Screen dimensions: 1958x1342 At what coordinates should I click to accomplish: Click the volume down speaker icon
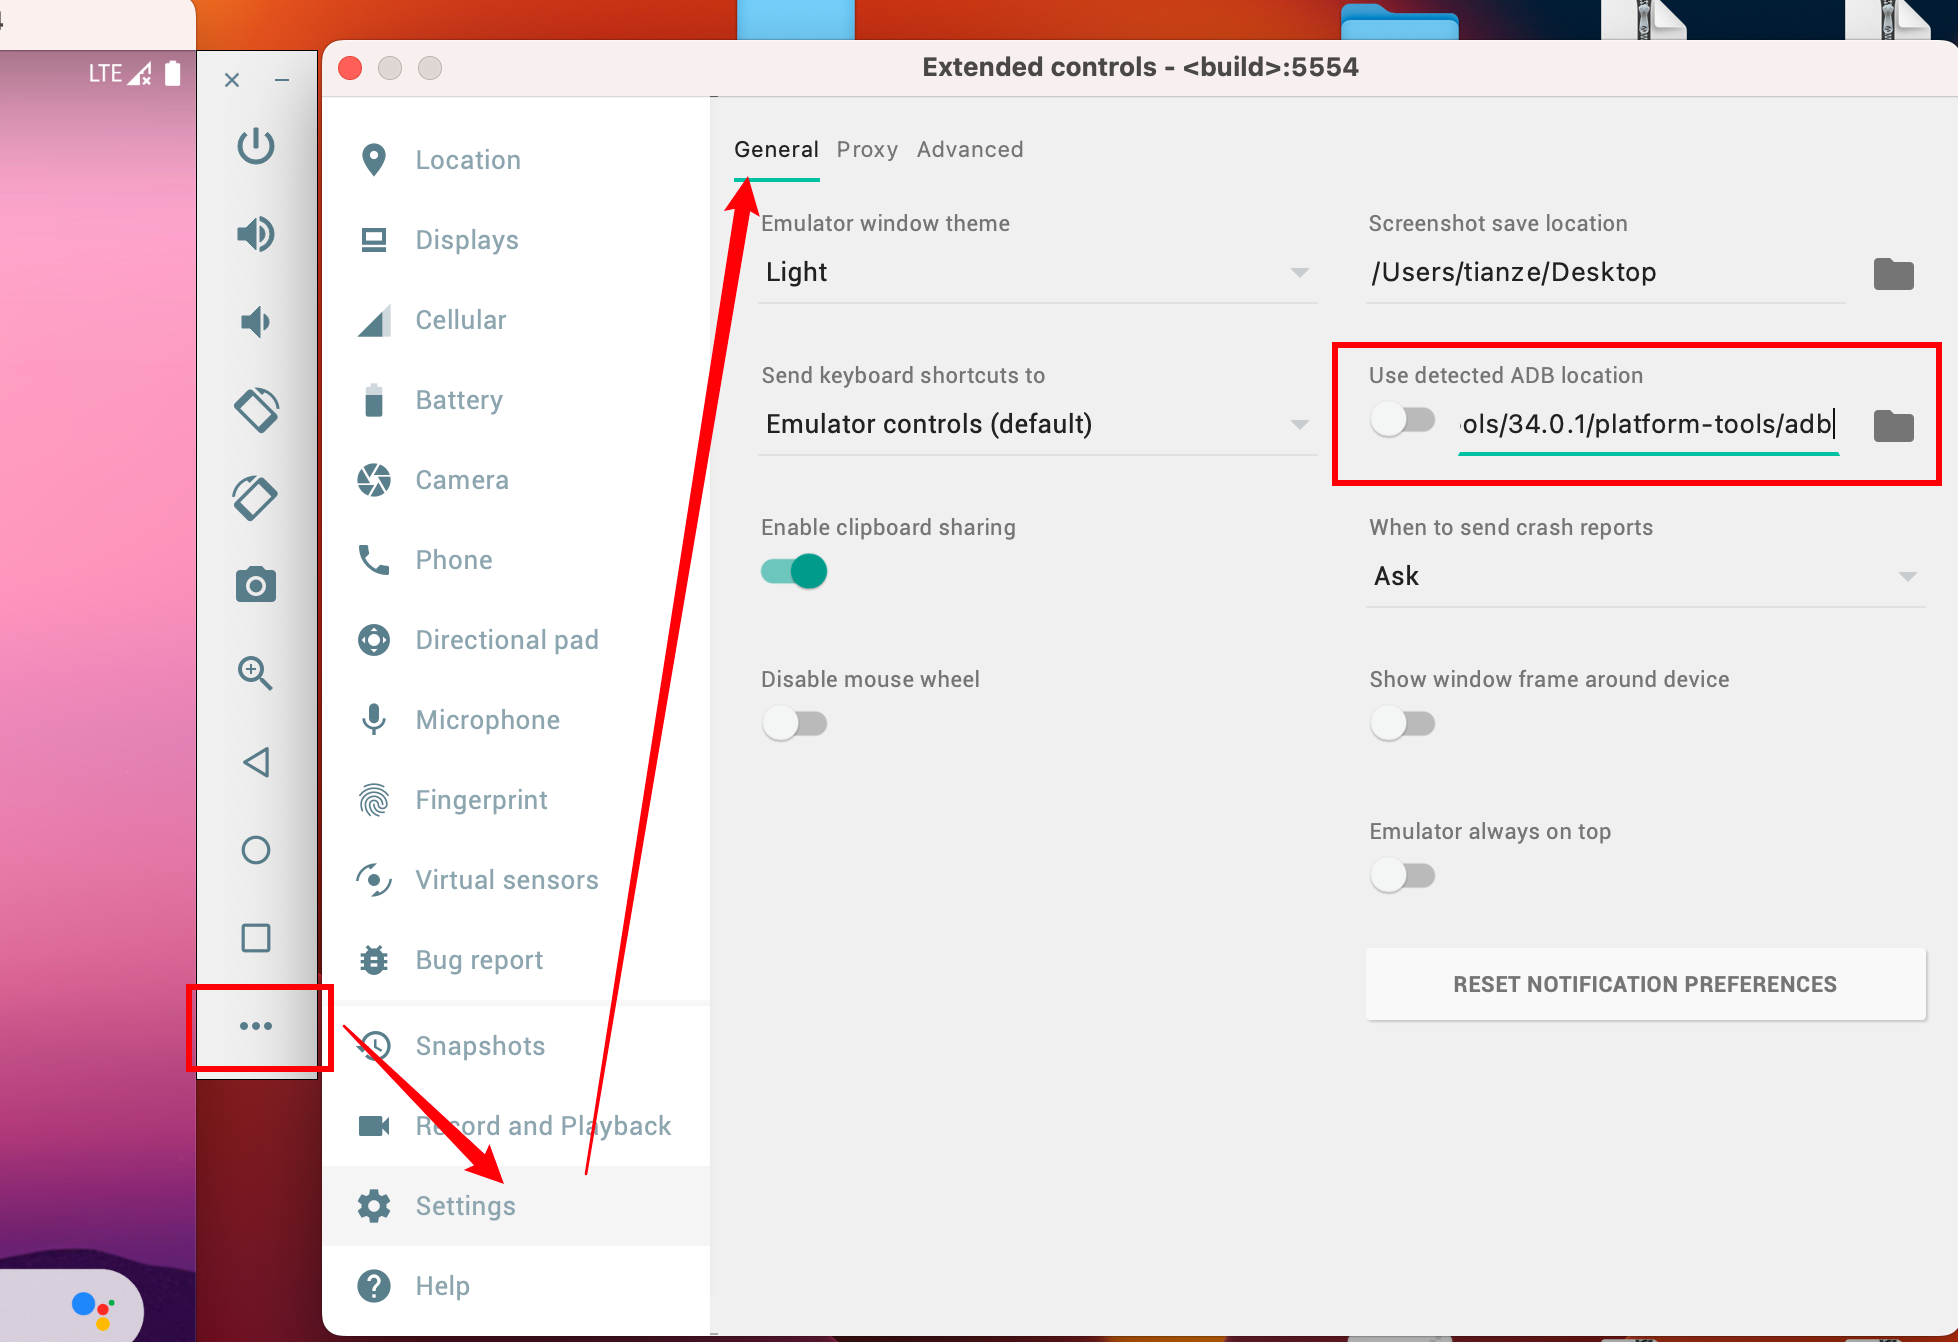point(256,322)
